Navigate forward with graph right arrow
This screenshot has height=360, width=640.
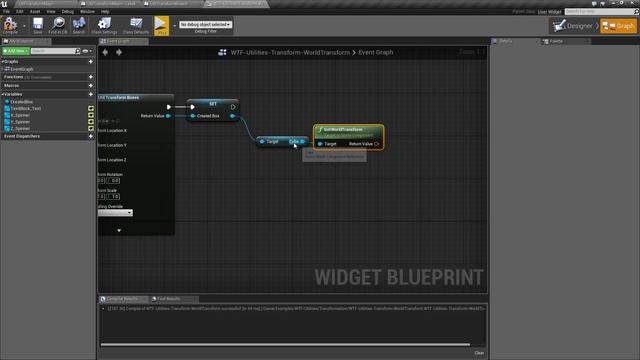pos(119,52)
